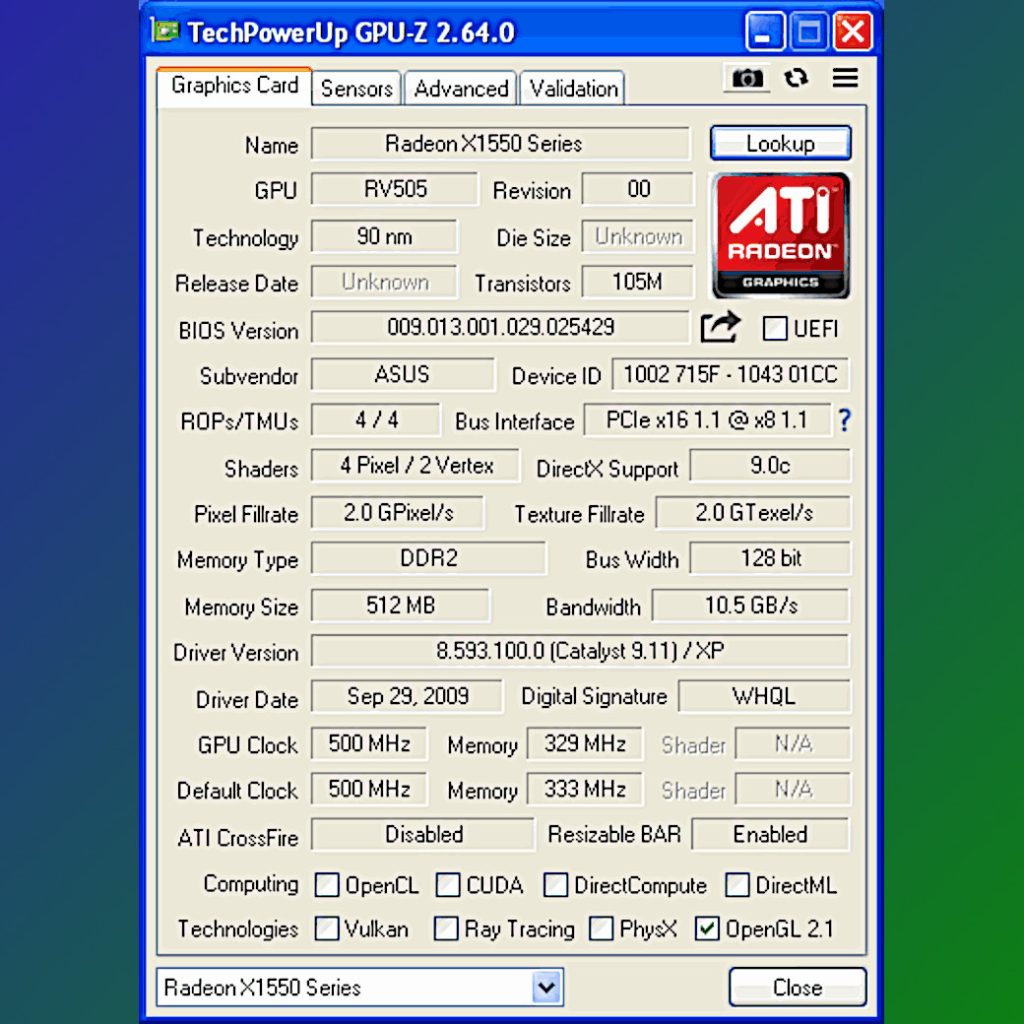Viewport: 1024px width, 1024px height.
Task: Select the Device ID value field
Action: 731,374
